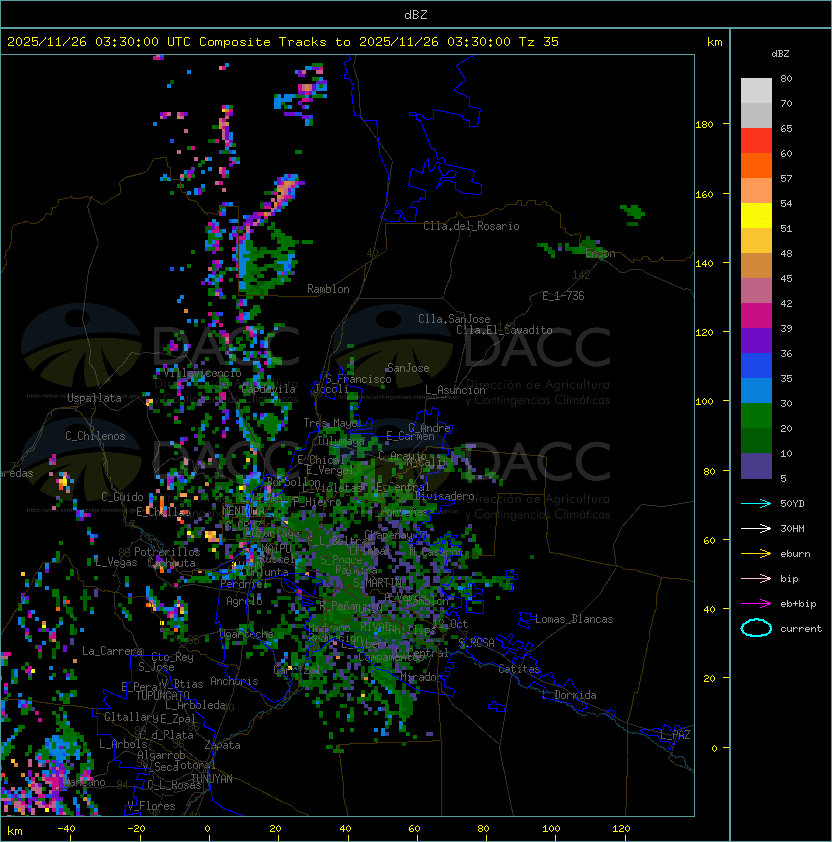
Task: Click the 'G_Andre' place label
Action: point(429,428)
